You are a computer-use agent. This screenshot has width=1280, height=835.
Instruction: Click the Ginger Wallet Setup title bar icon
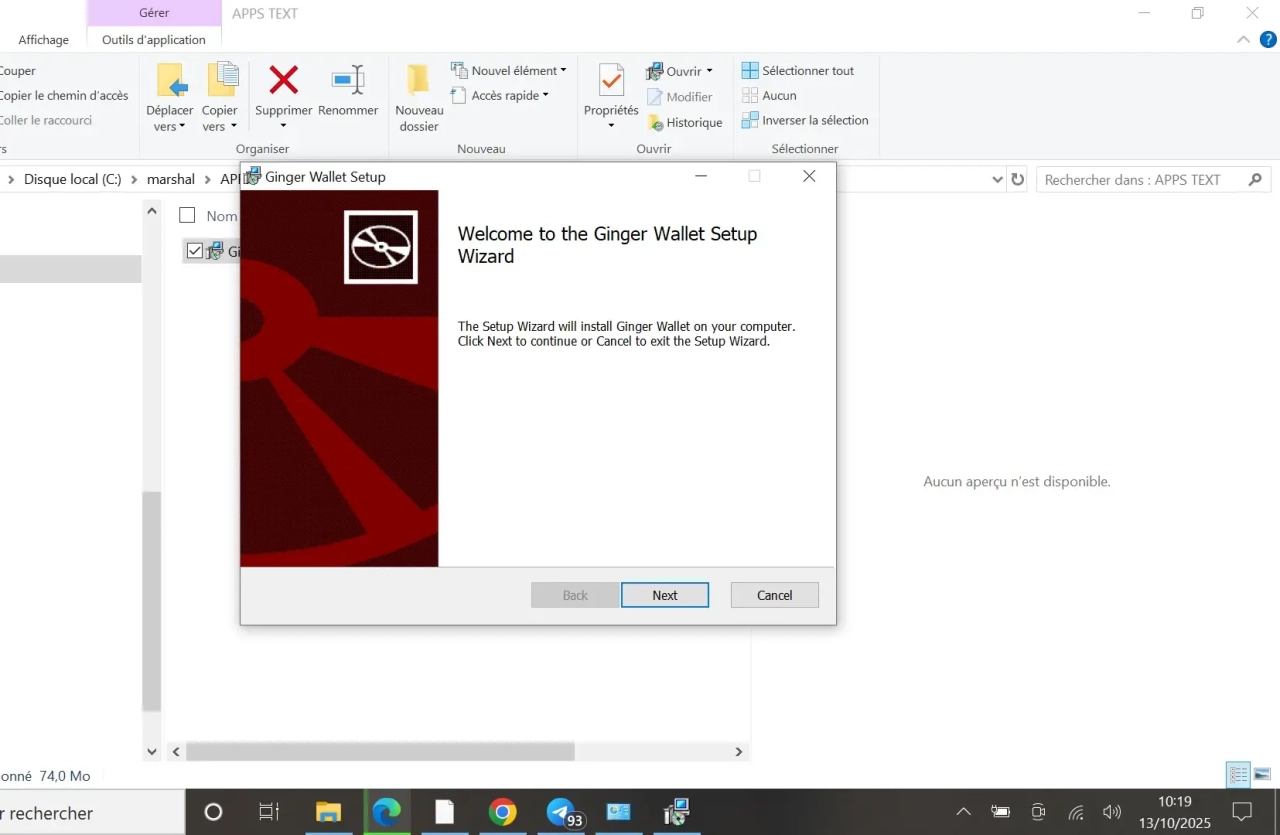pyautogui.click(x=253, y=176)
